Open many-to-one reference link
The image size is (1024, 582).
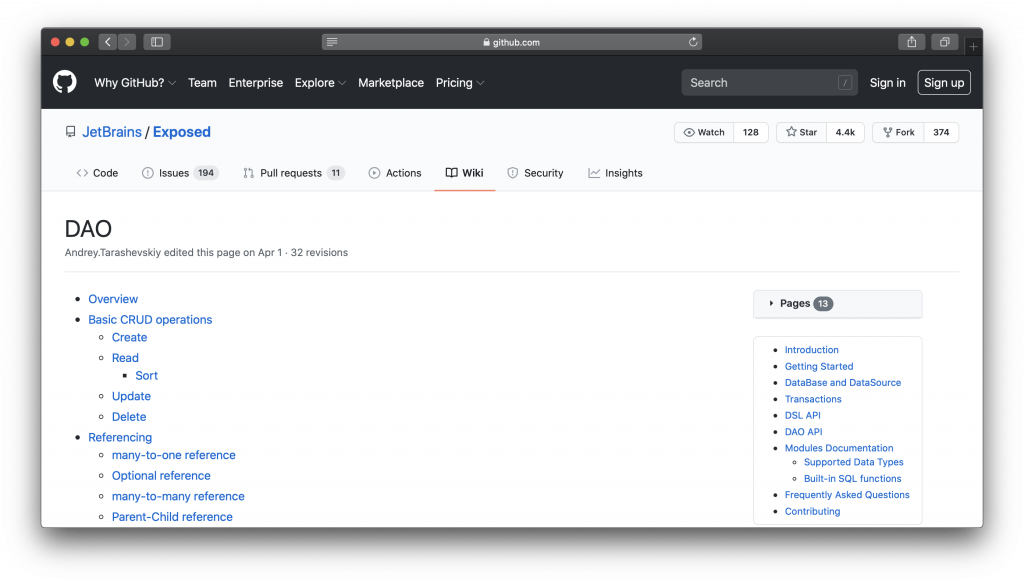pos(174,455)
